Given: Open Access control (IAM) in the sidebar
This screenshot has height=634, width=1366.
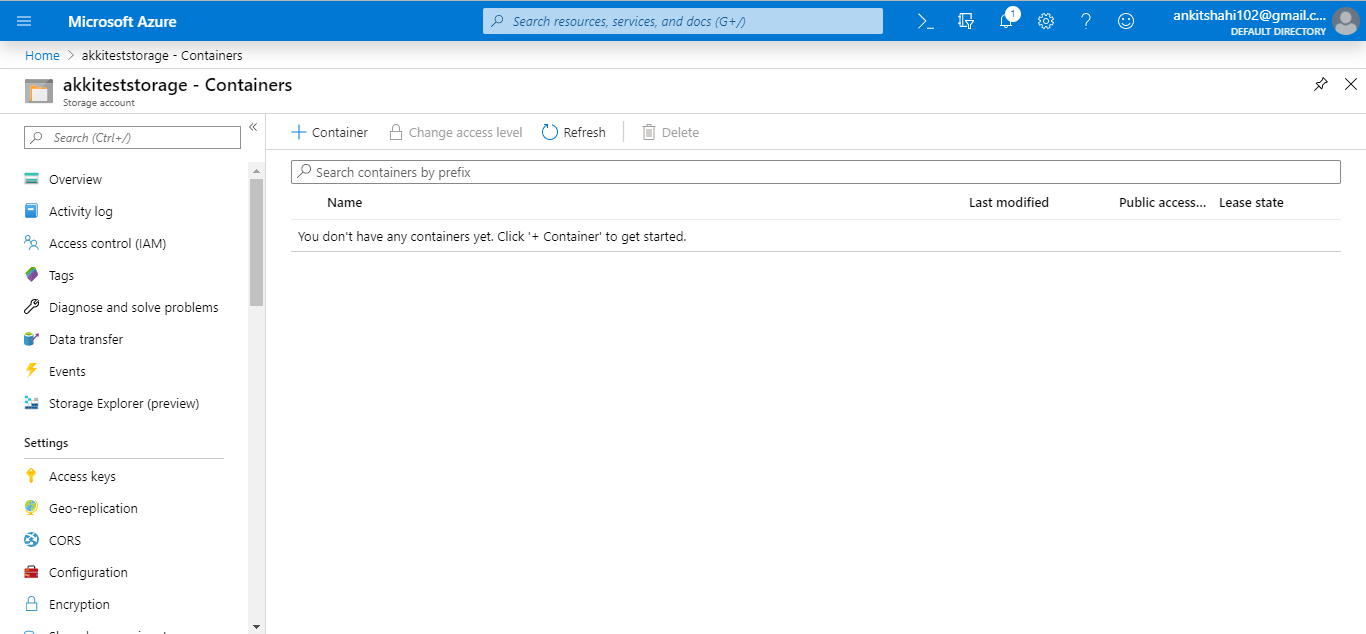Looking at the screenshot, I should coord(107,243).
